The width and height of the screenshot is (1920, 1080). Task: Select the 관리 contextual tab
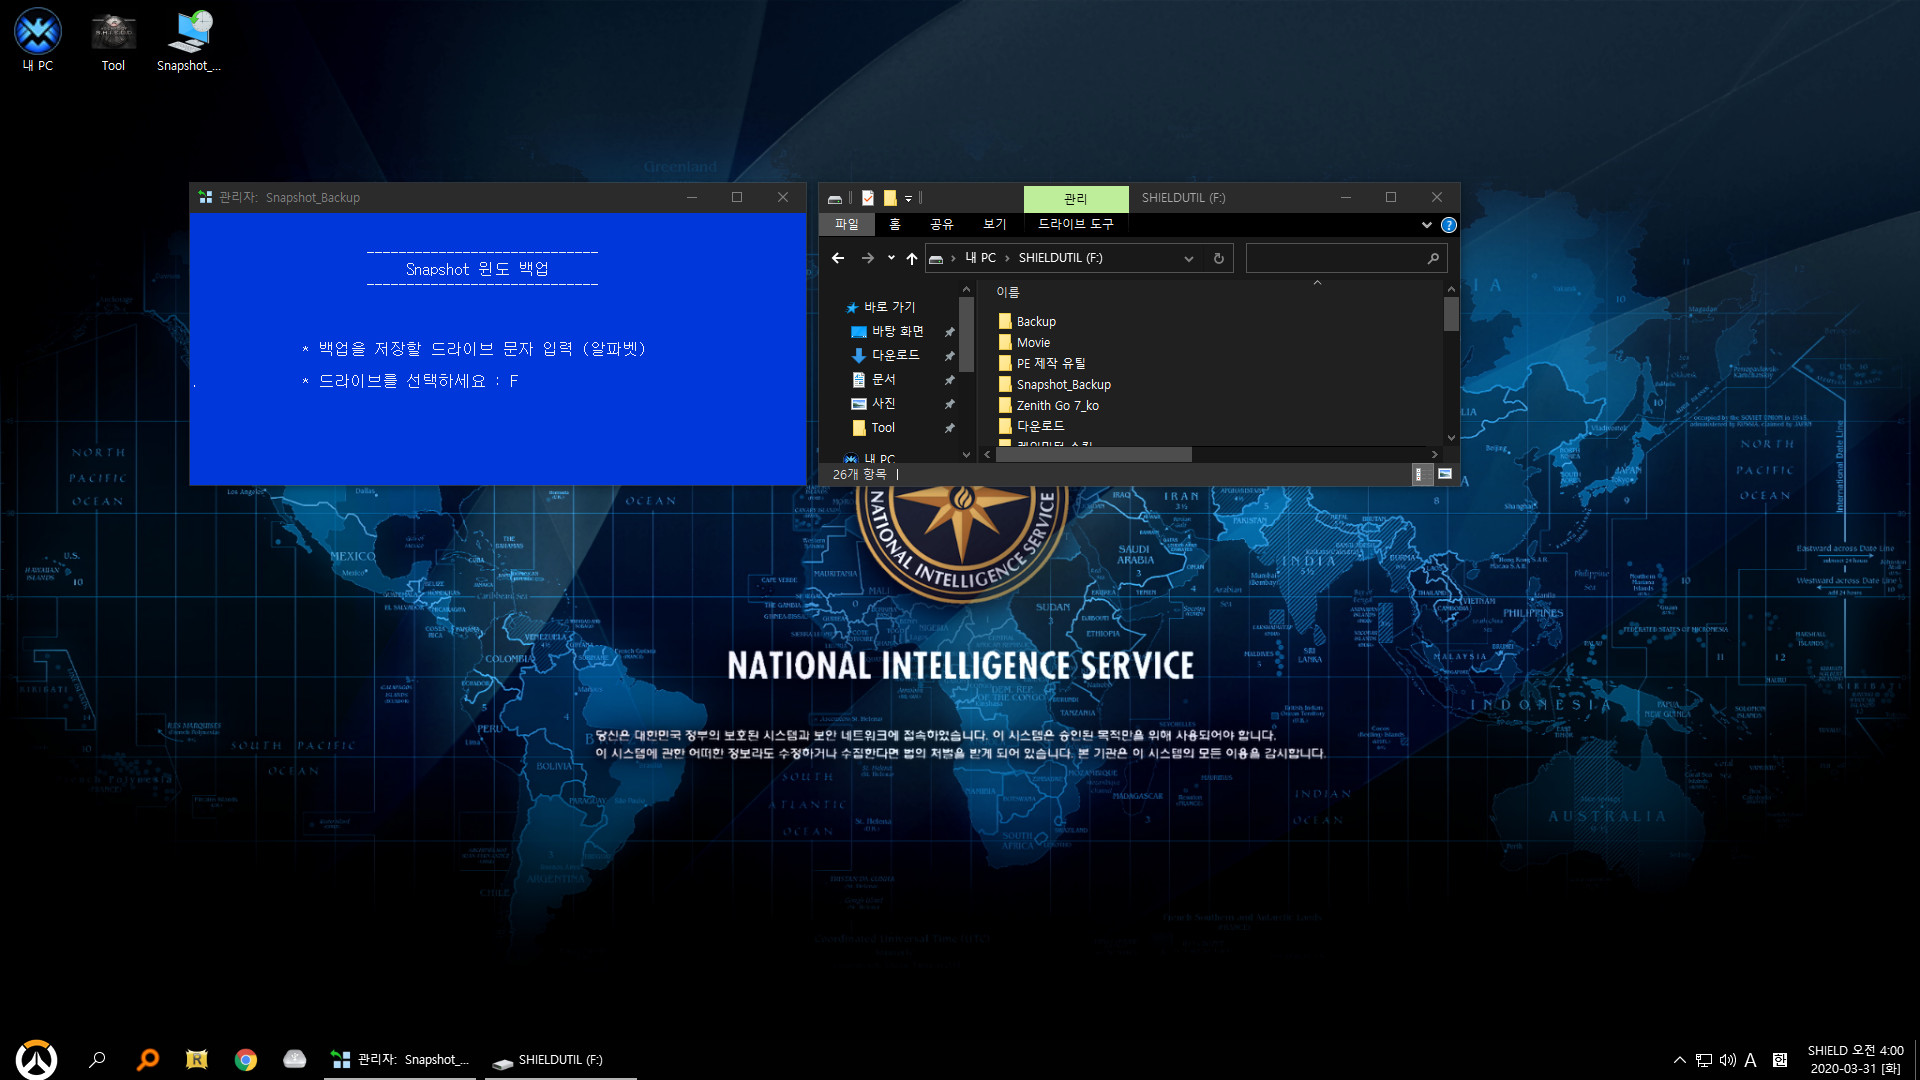coord(1076,198)
